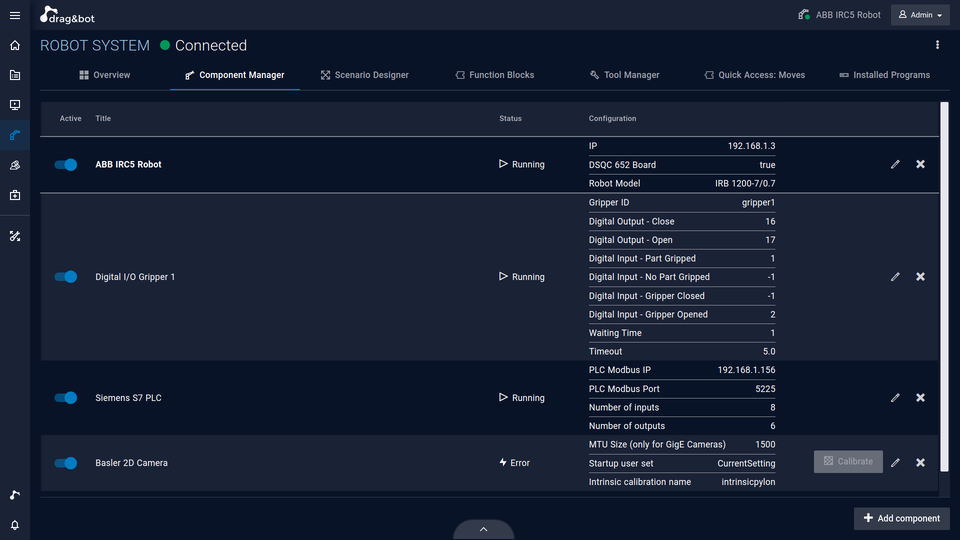
Task: Open the Installed Programs tab
Action: coord(885,75)
